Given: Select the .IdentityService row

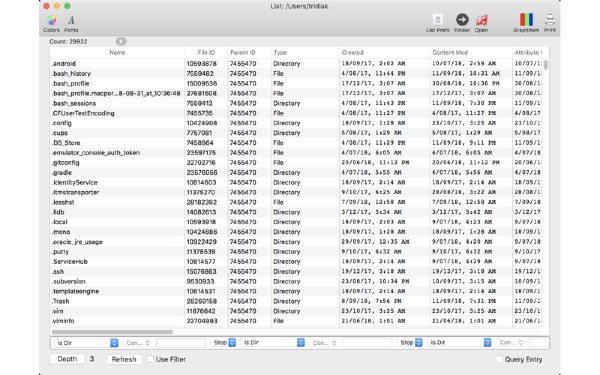Looking at the screenshot, I should 297,183.
